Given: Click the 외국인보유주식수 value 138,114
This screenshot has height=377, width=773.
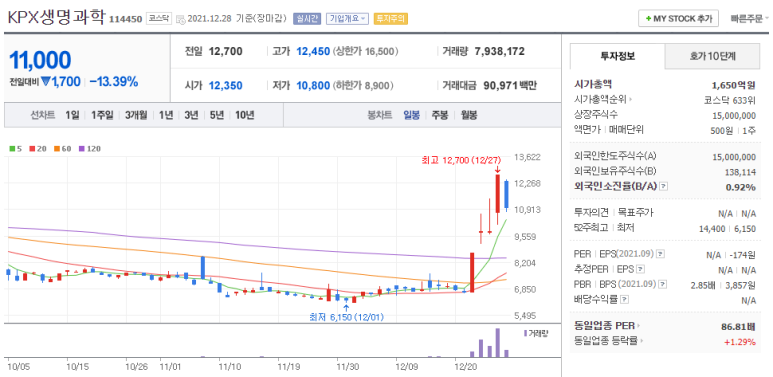Looking at the screenshot, I should [x=740, y=172].
